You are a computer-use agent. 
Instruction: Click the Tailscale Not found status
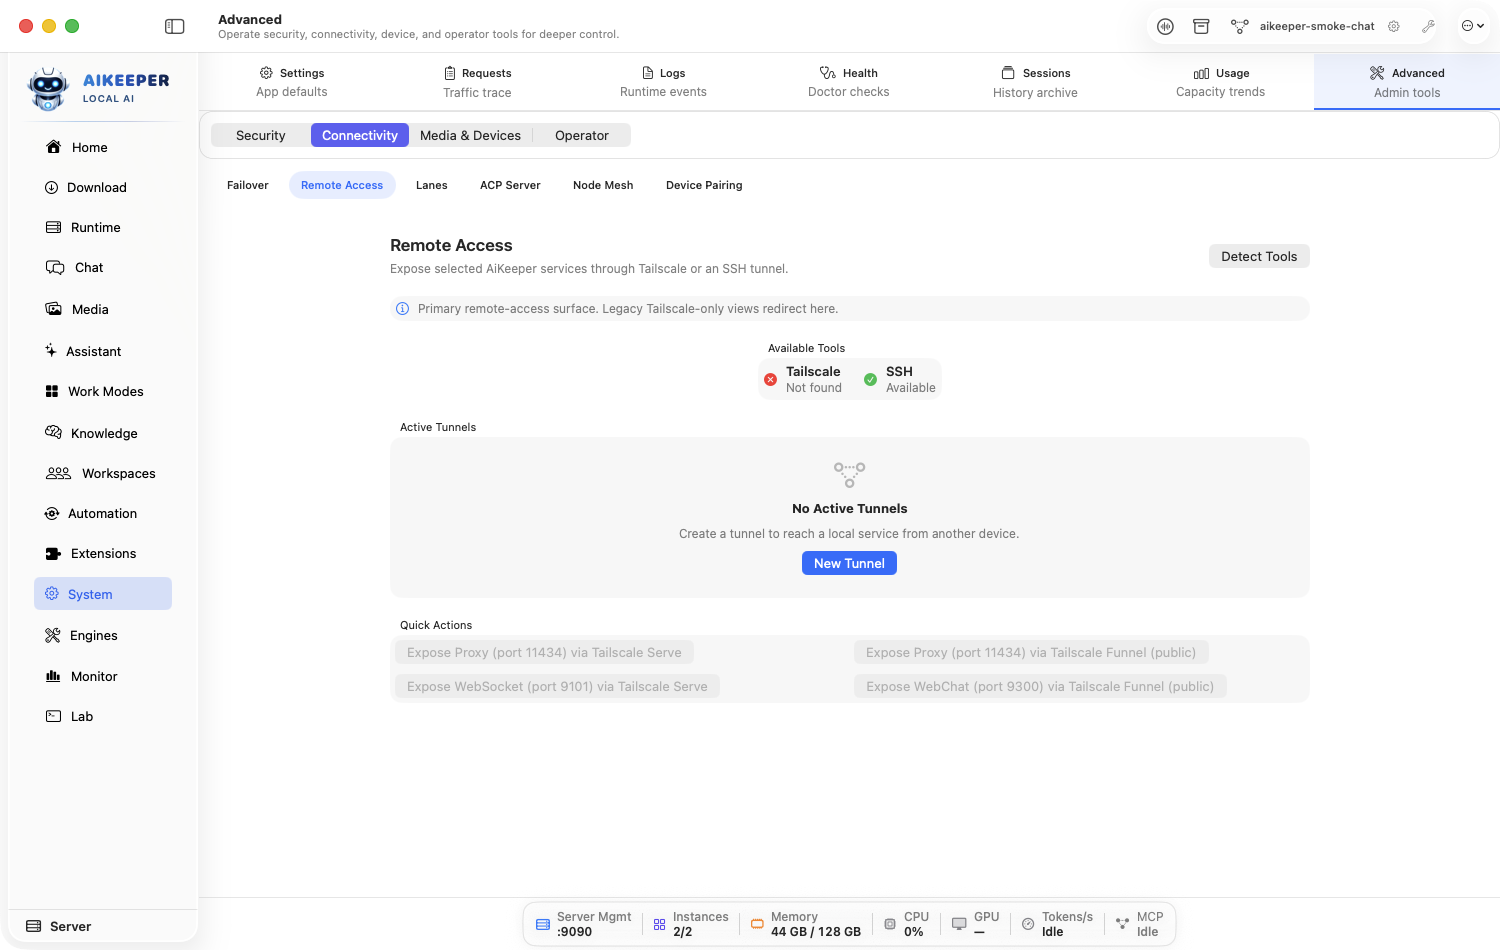pyautogui.click(x=804, y=379)
